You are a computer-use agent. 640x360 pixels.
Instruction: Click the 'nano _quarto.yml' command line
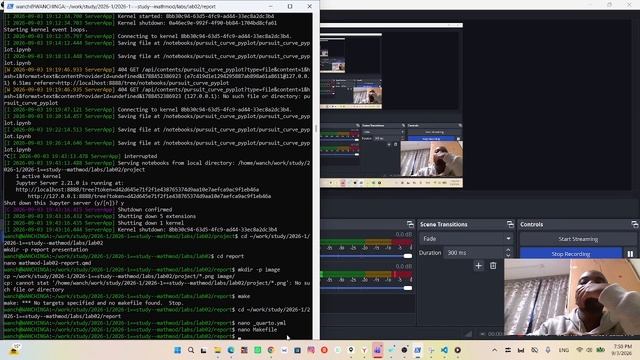click(262, 323)
